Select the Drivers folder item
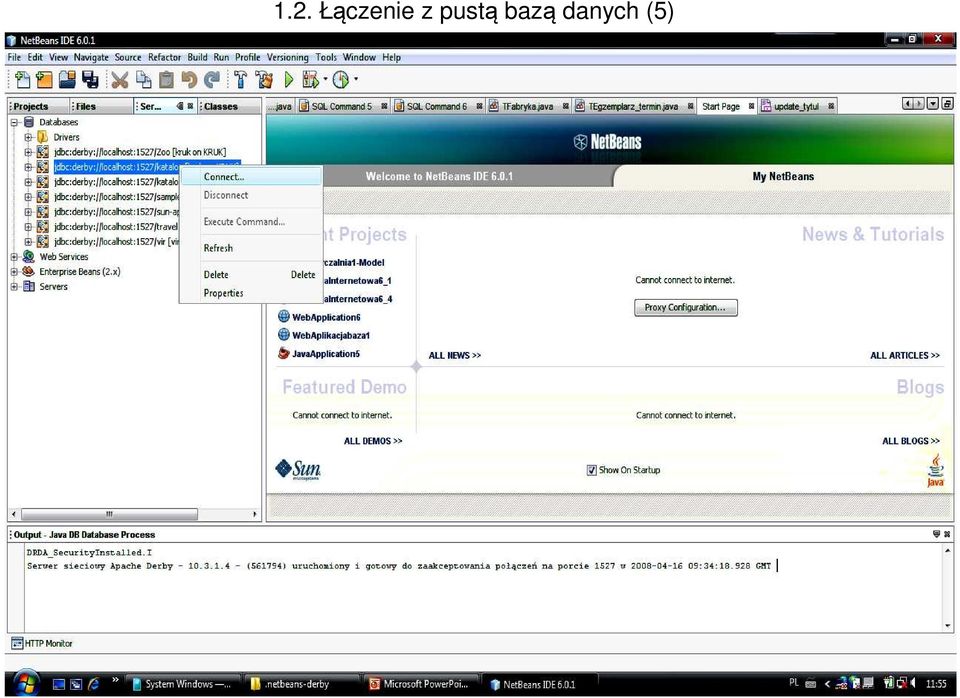The width and height of the screenshot is (960, 698). coord(66,137)
